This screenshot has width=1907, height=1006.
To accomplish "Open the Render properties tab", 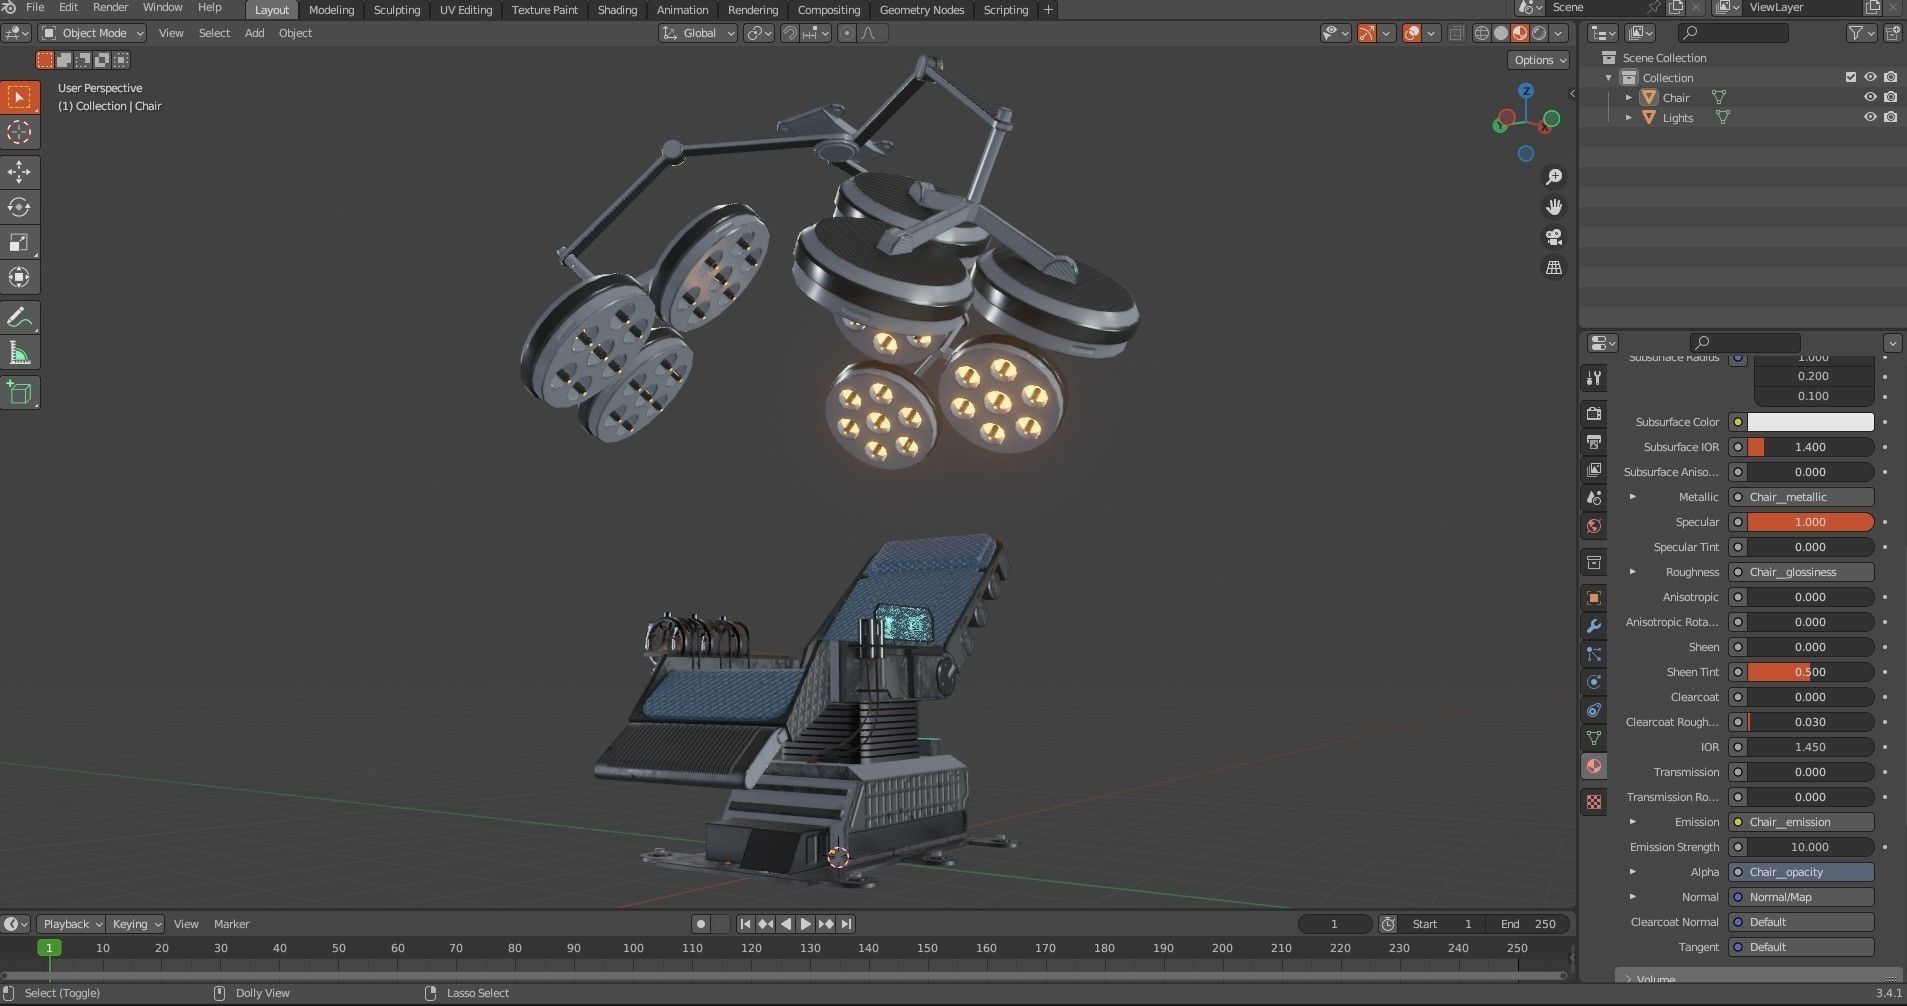I will point(1594,413).
